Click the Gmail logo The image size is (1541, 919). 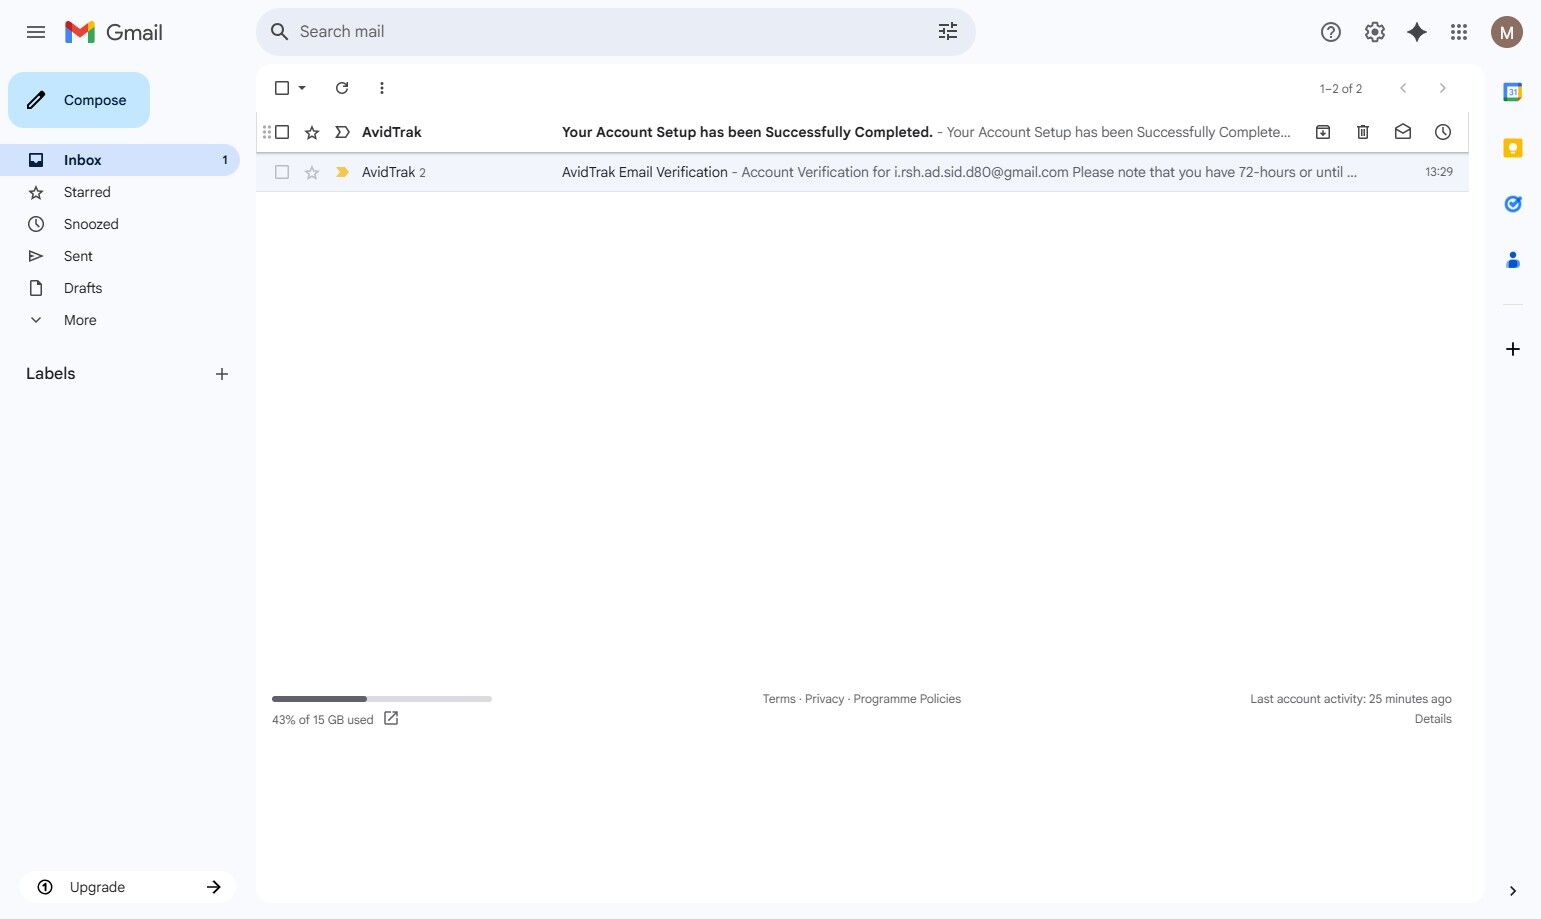point(113,32)
